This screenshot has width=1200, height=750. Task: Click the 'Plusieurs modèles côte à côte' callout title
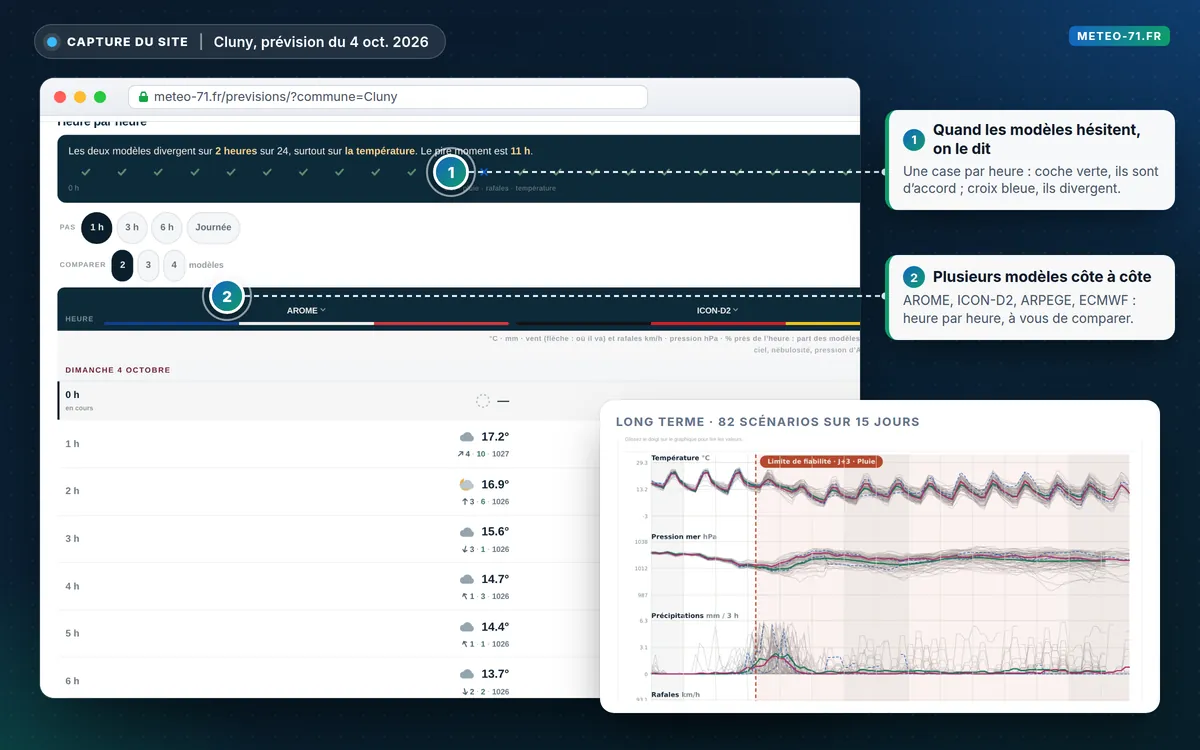click(x=1042, y=277)
